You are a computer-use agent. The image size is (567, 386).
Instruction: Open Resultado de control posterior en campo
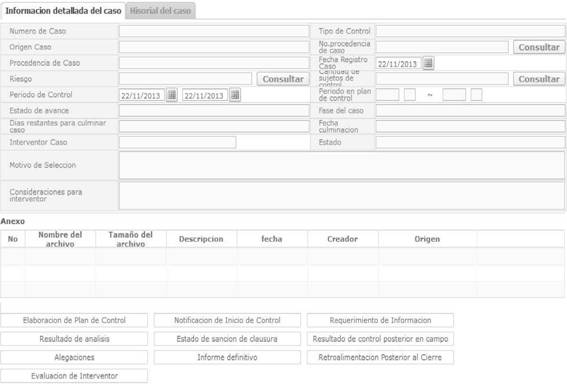click(380, 339)
